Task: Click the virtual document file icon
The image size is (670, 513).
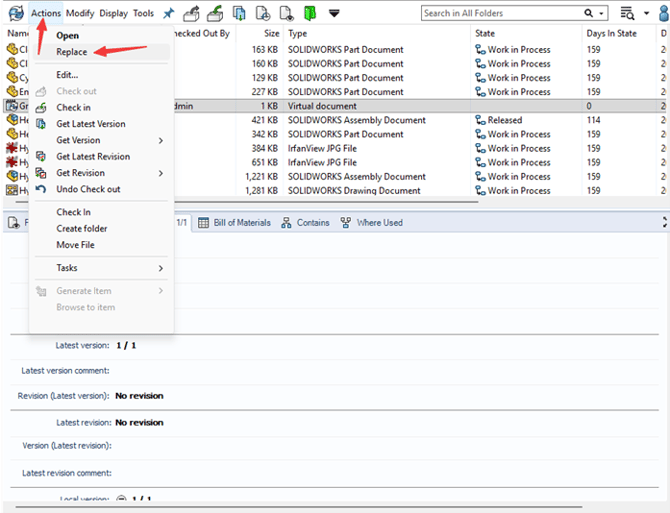Action: point(12,106)
